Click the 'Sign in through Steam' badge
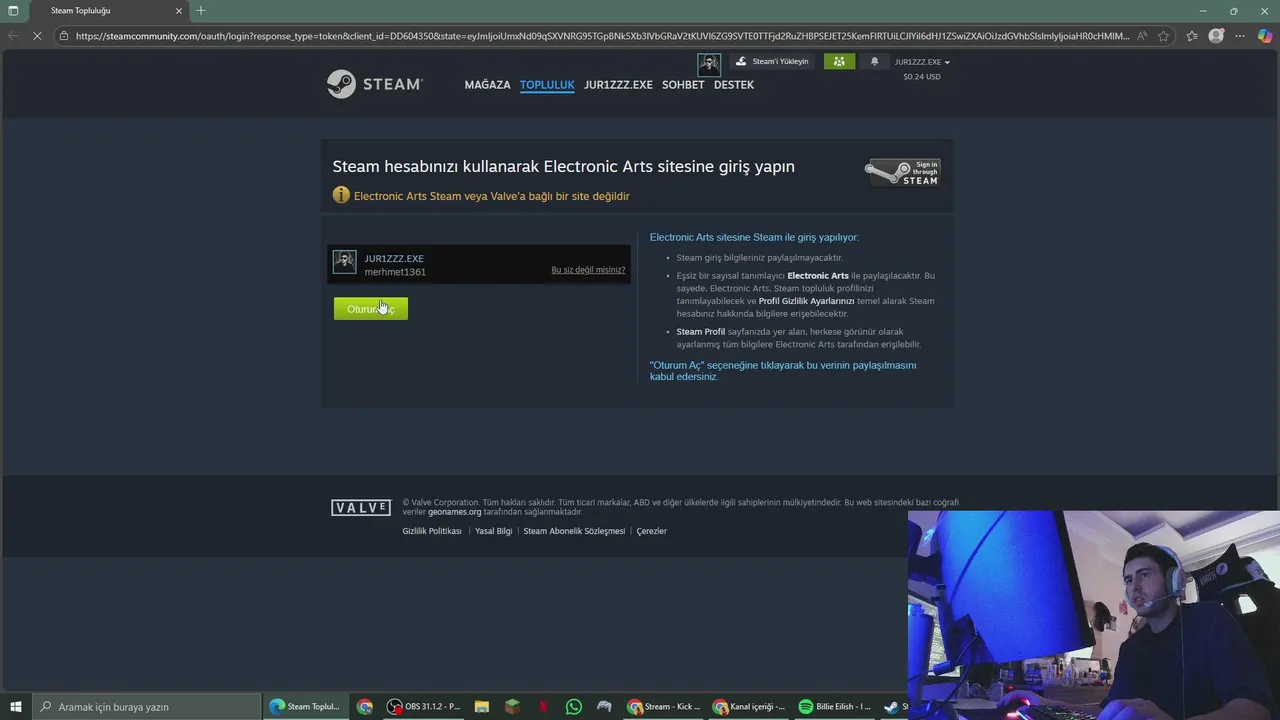Screen dimensions: 1280x720 903,172
